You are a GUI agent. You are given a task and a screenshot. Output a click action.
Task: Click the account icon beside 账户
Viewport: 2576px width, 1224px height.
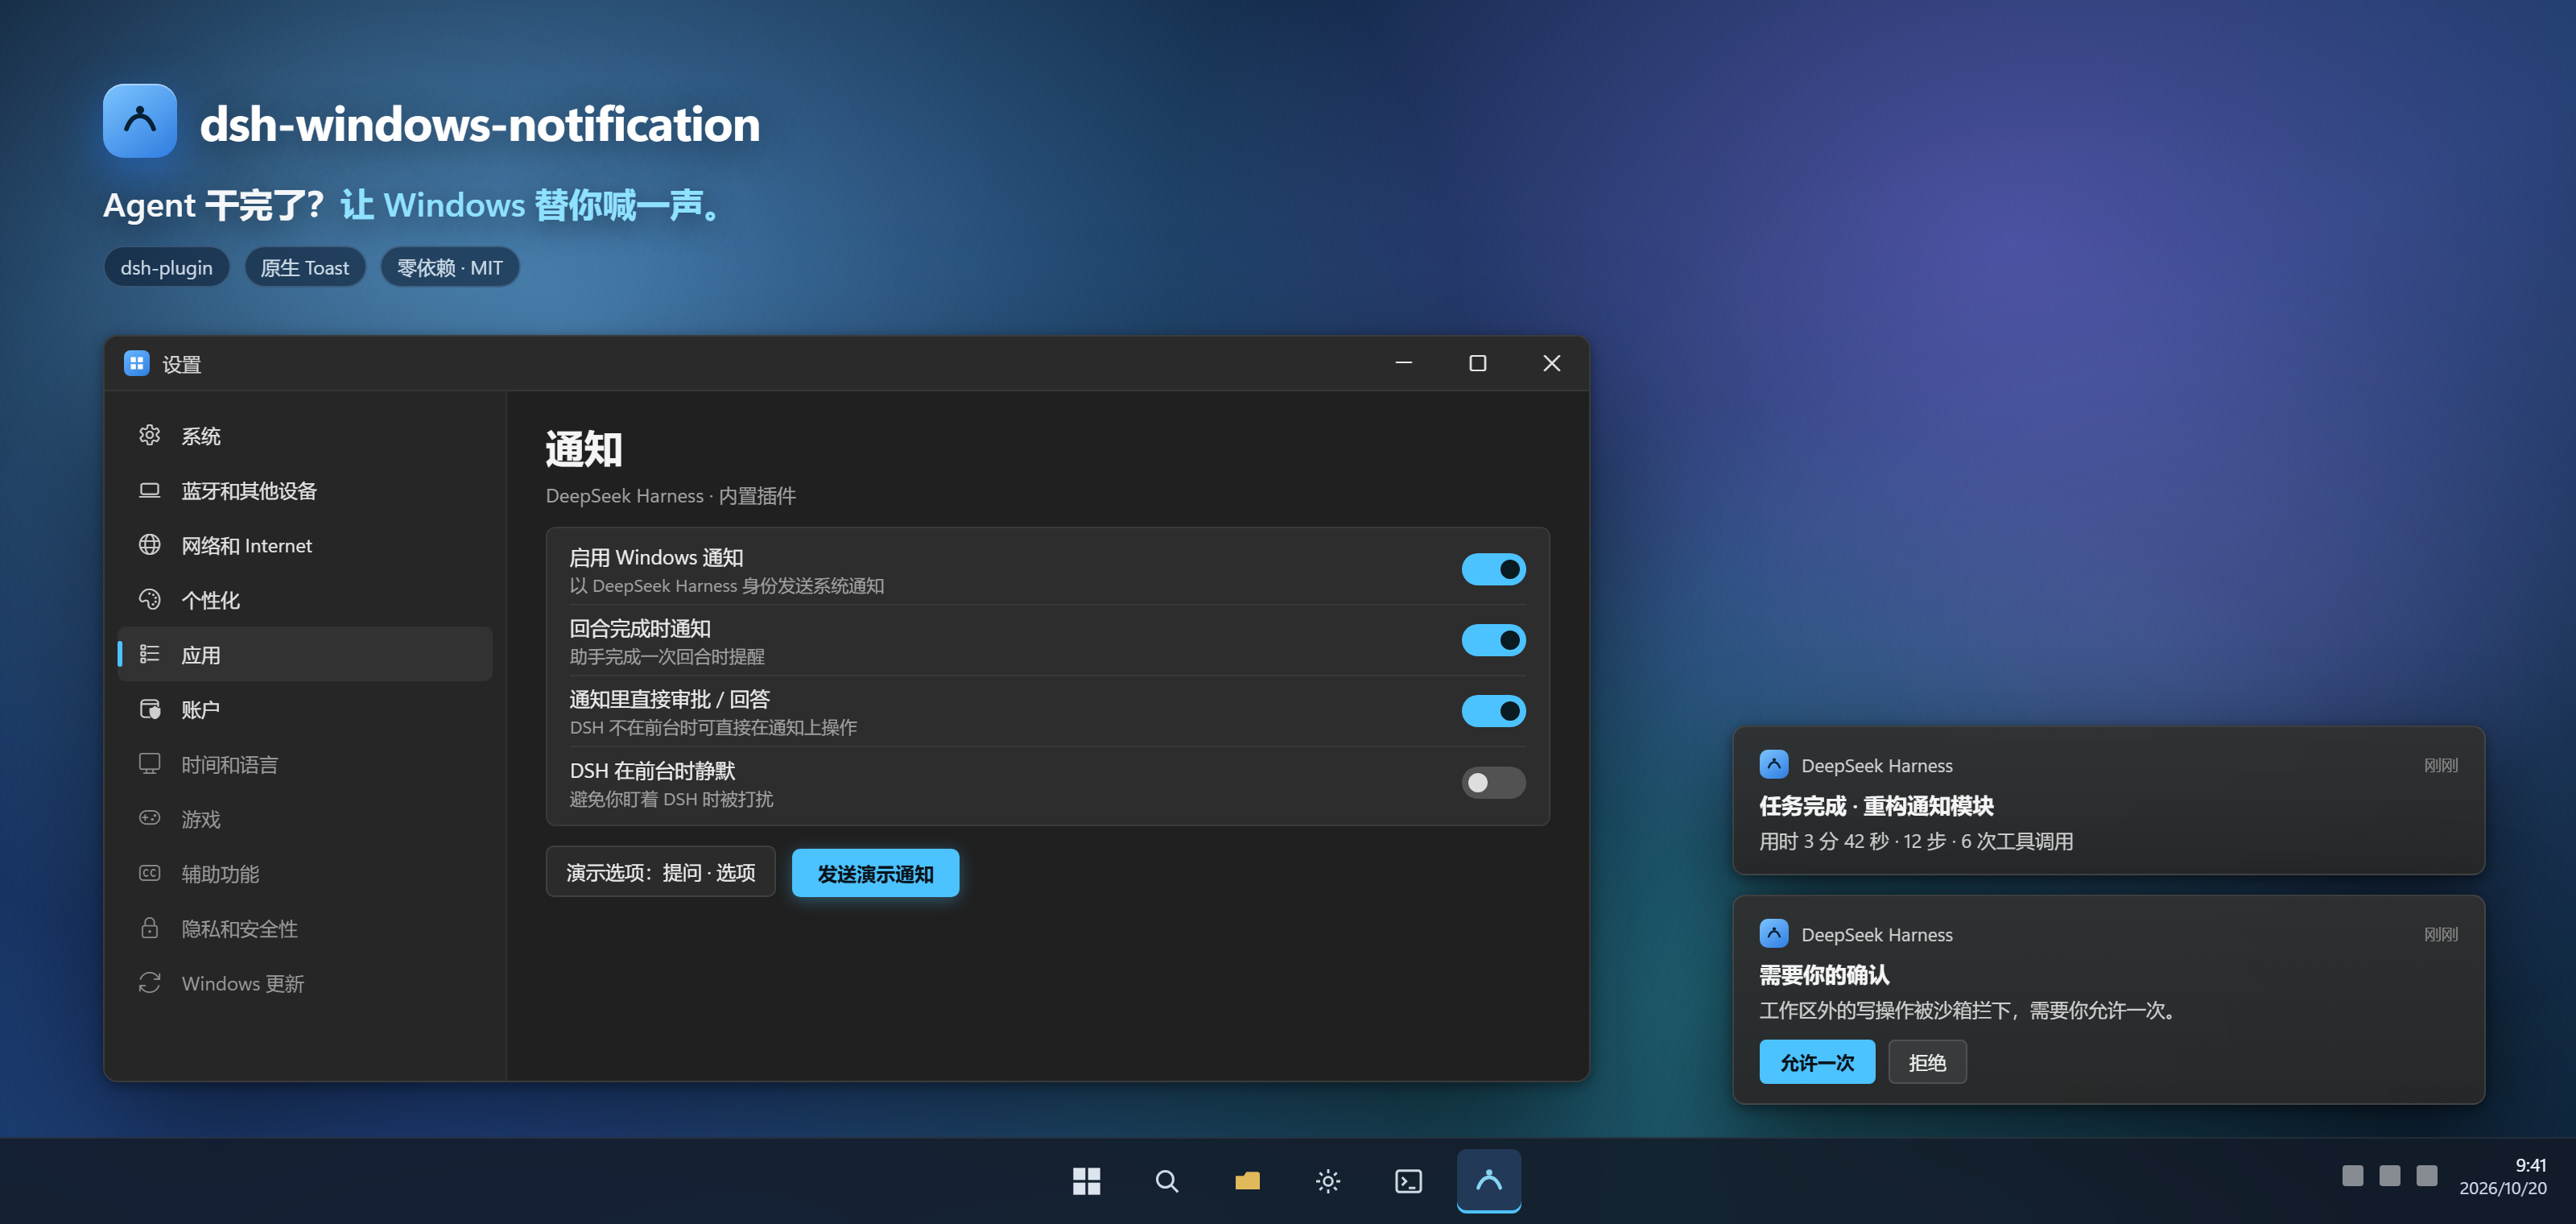(149, 709)
